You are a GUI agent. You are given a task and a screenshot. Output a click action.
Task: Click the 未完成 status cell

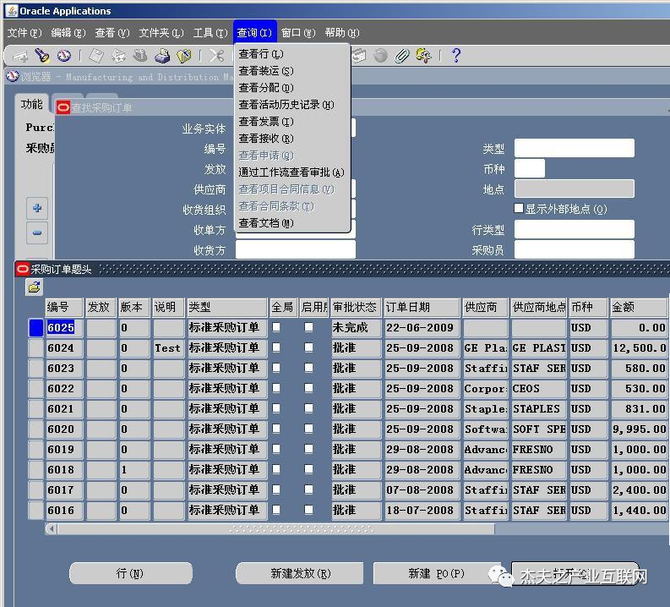point(356,328)
